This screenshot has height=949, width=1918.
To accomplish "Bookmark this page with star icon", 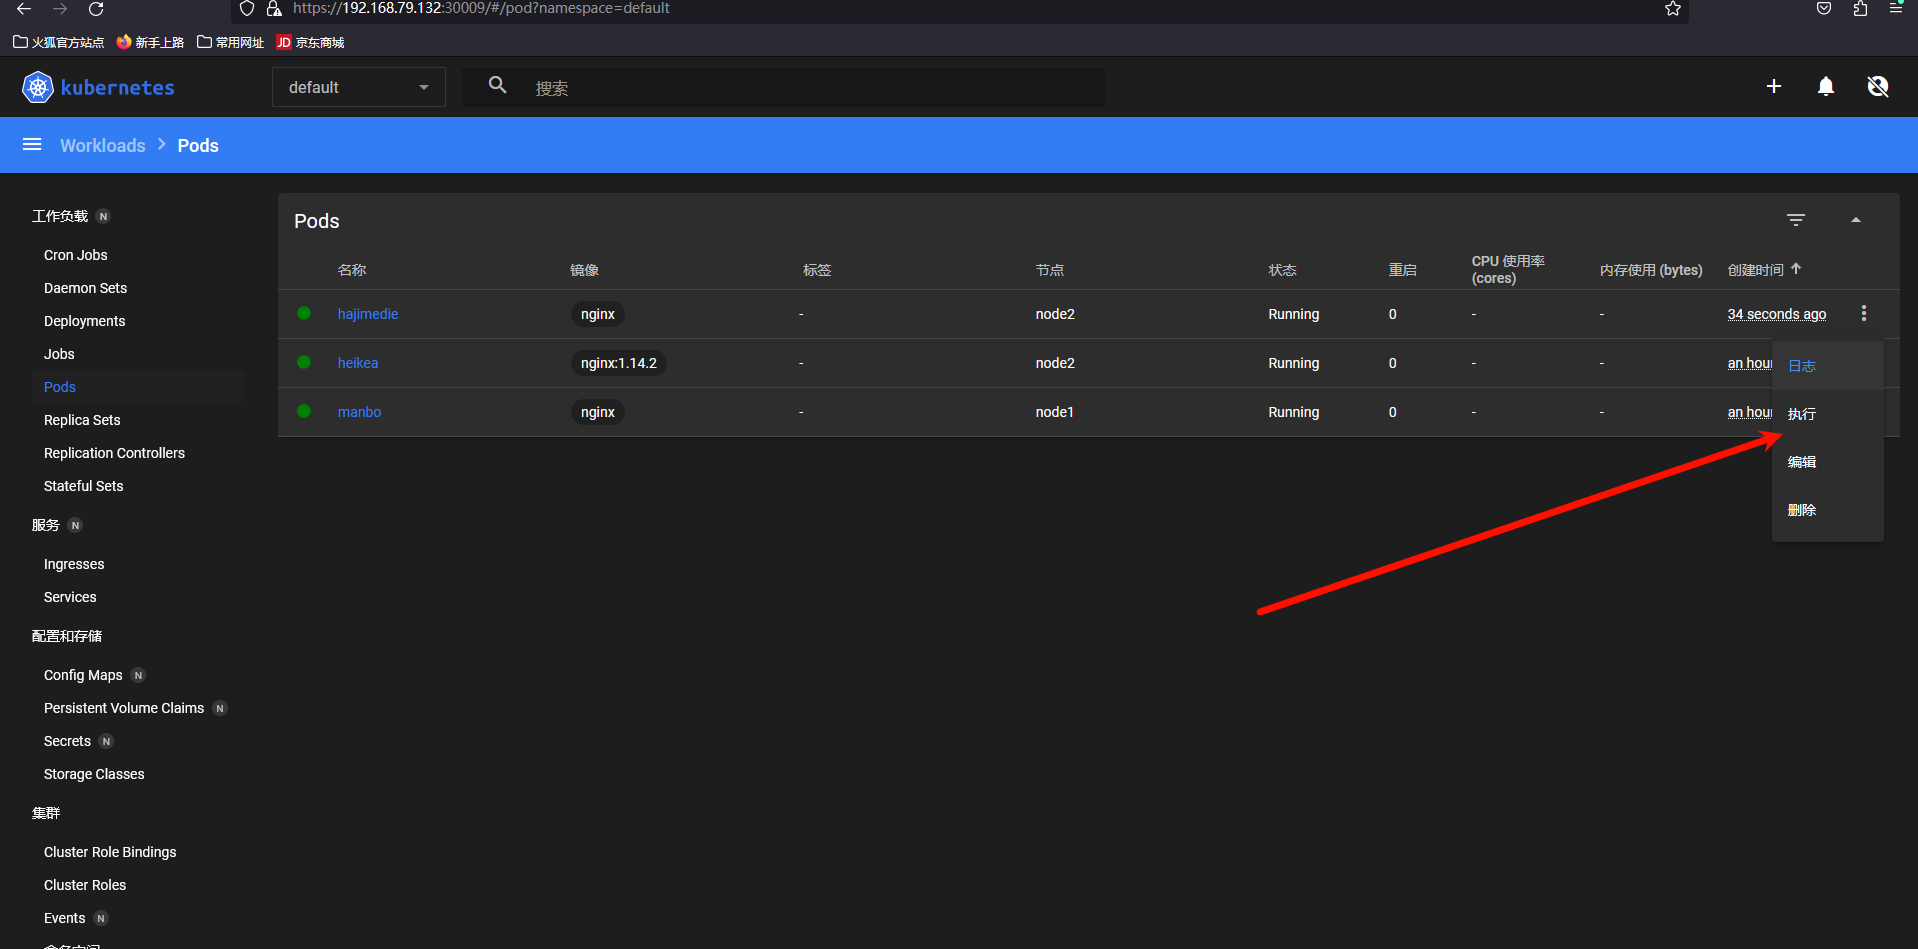I will 1672,9.
